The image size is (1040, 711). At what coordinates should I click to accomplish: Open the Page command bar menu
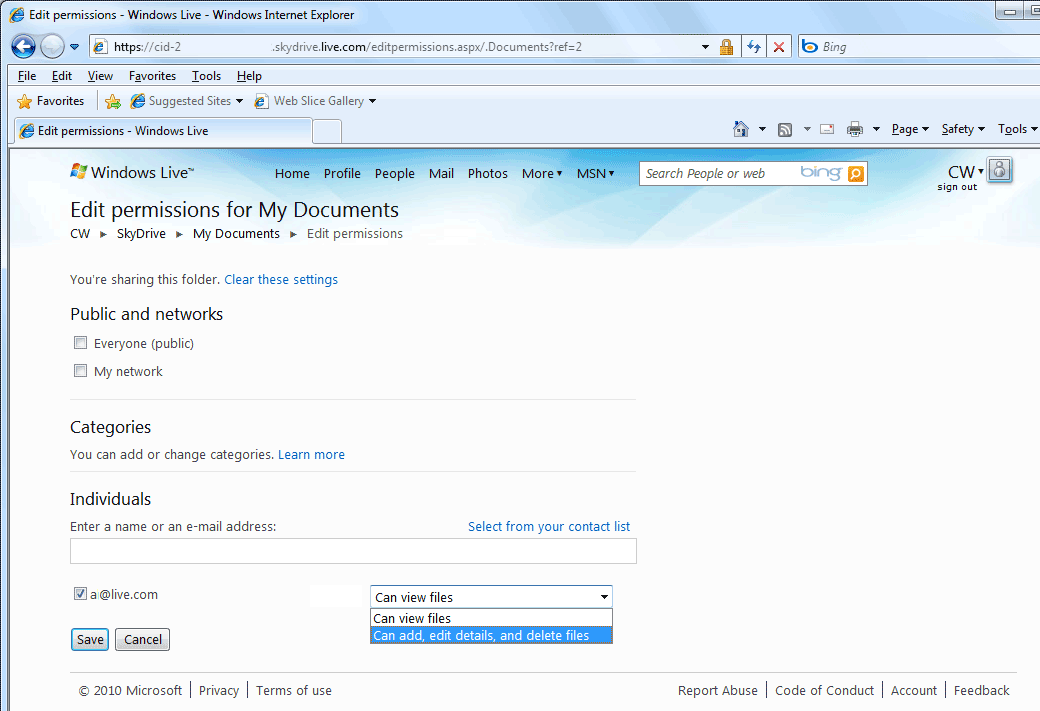(x=910, y=129)
